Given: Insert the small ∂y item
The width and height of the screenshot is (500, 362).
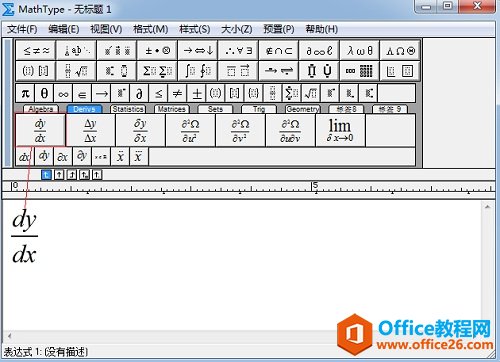Looking at the screenshot, I should (82, 156).
